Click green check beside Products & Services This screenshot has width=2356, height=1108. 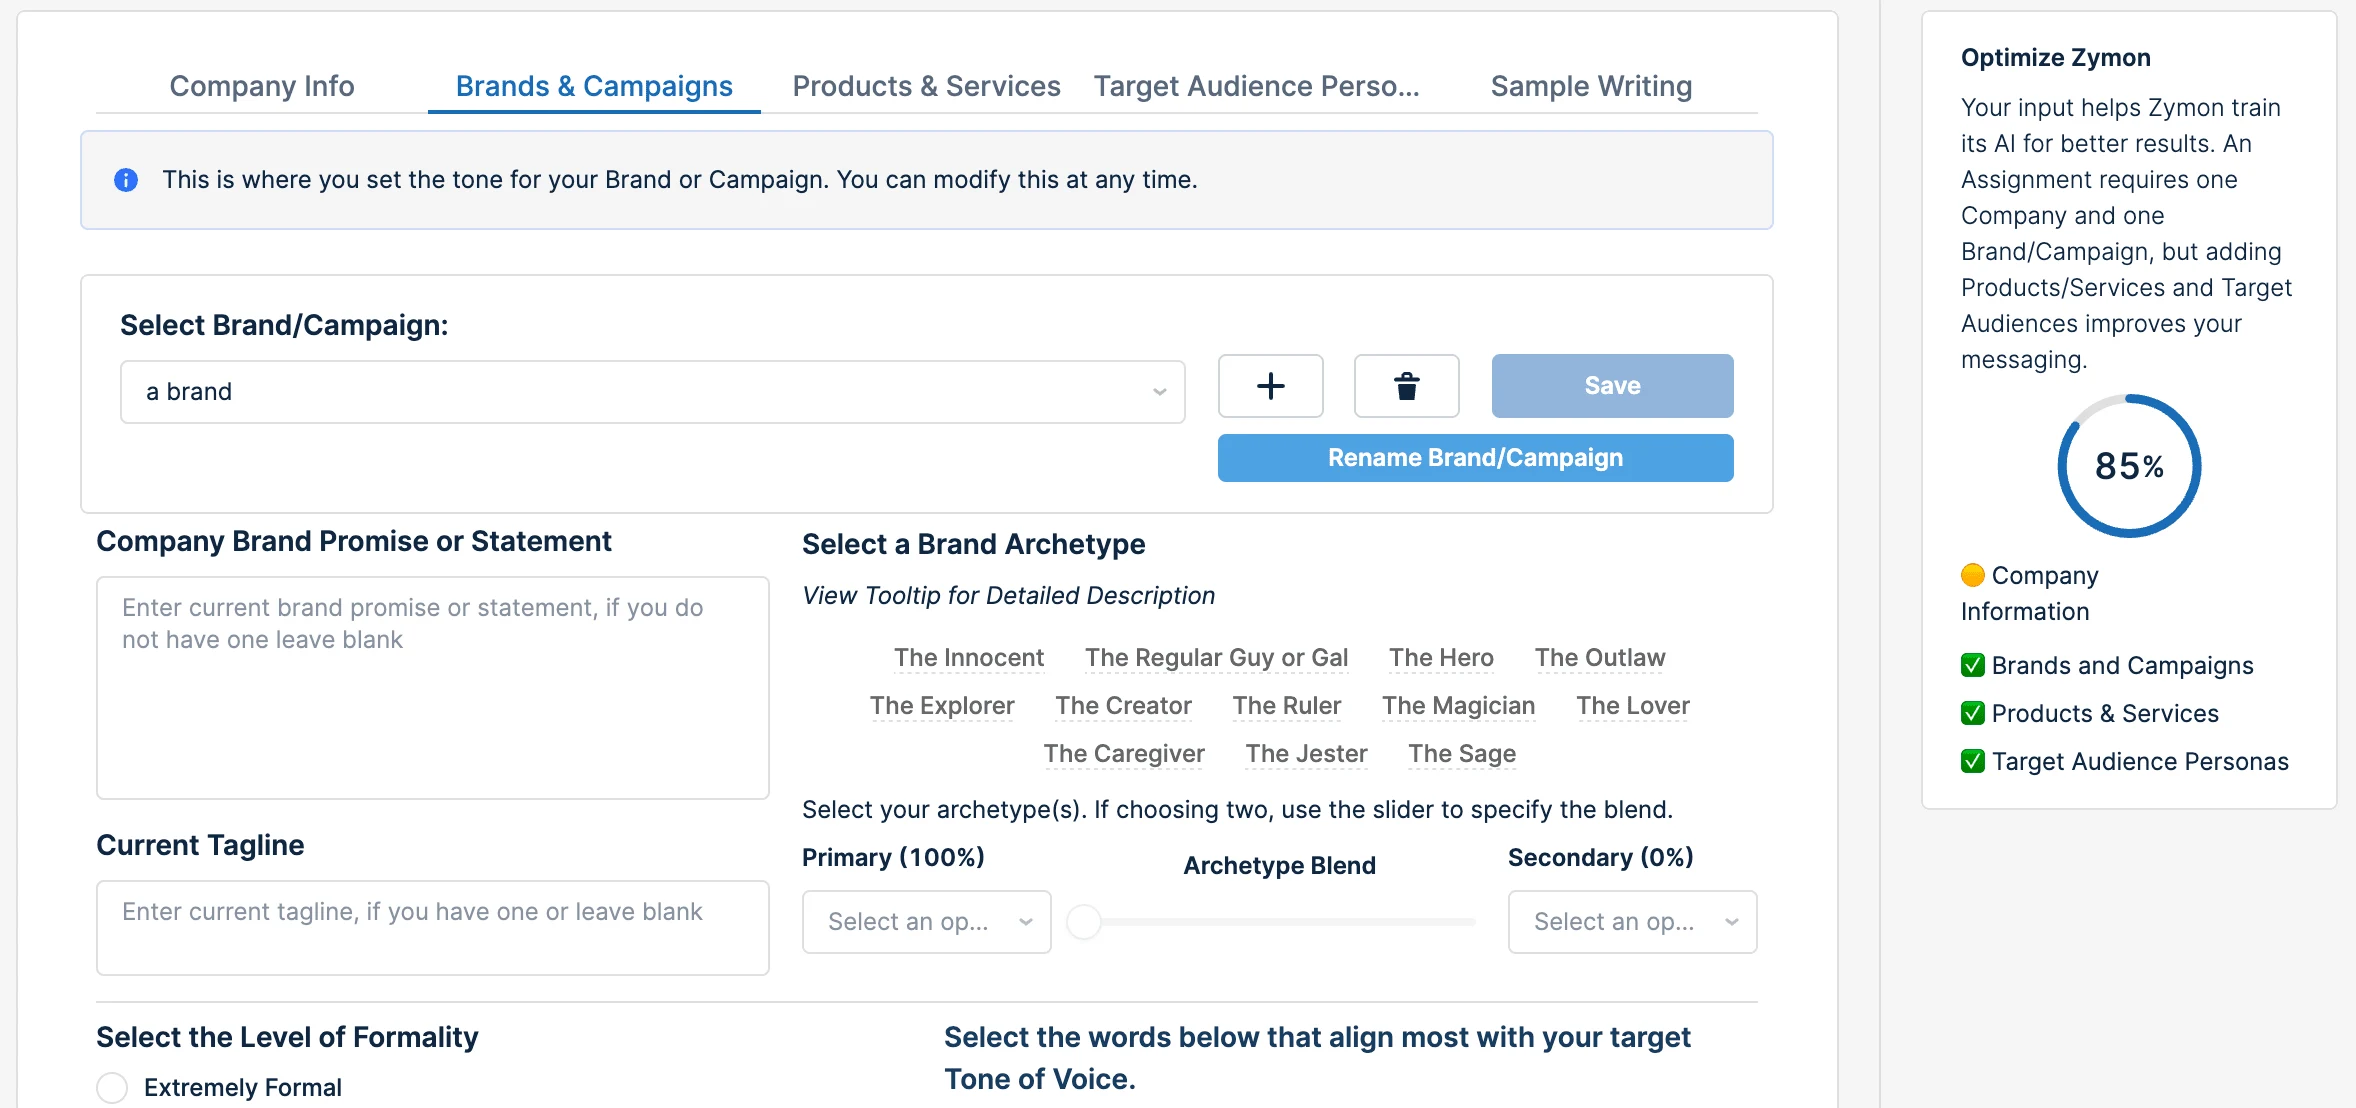[1972, 713]
